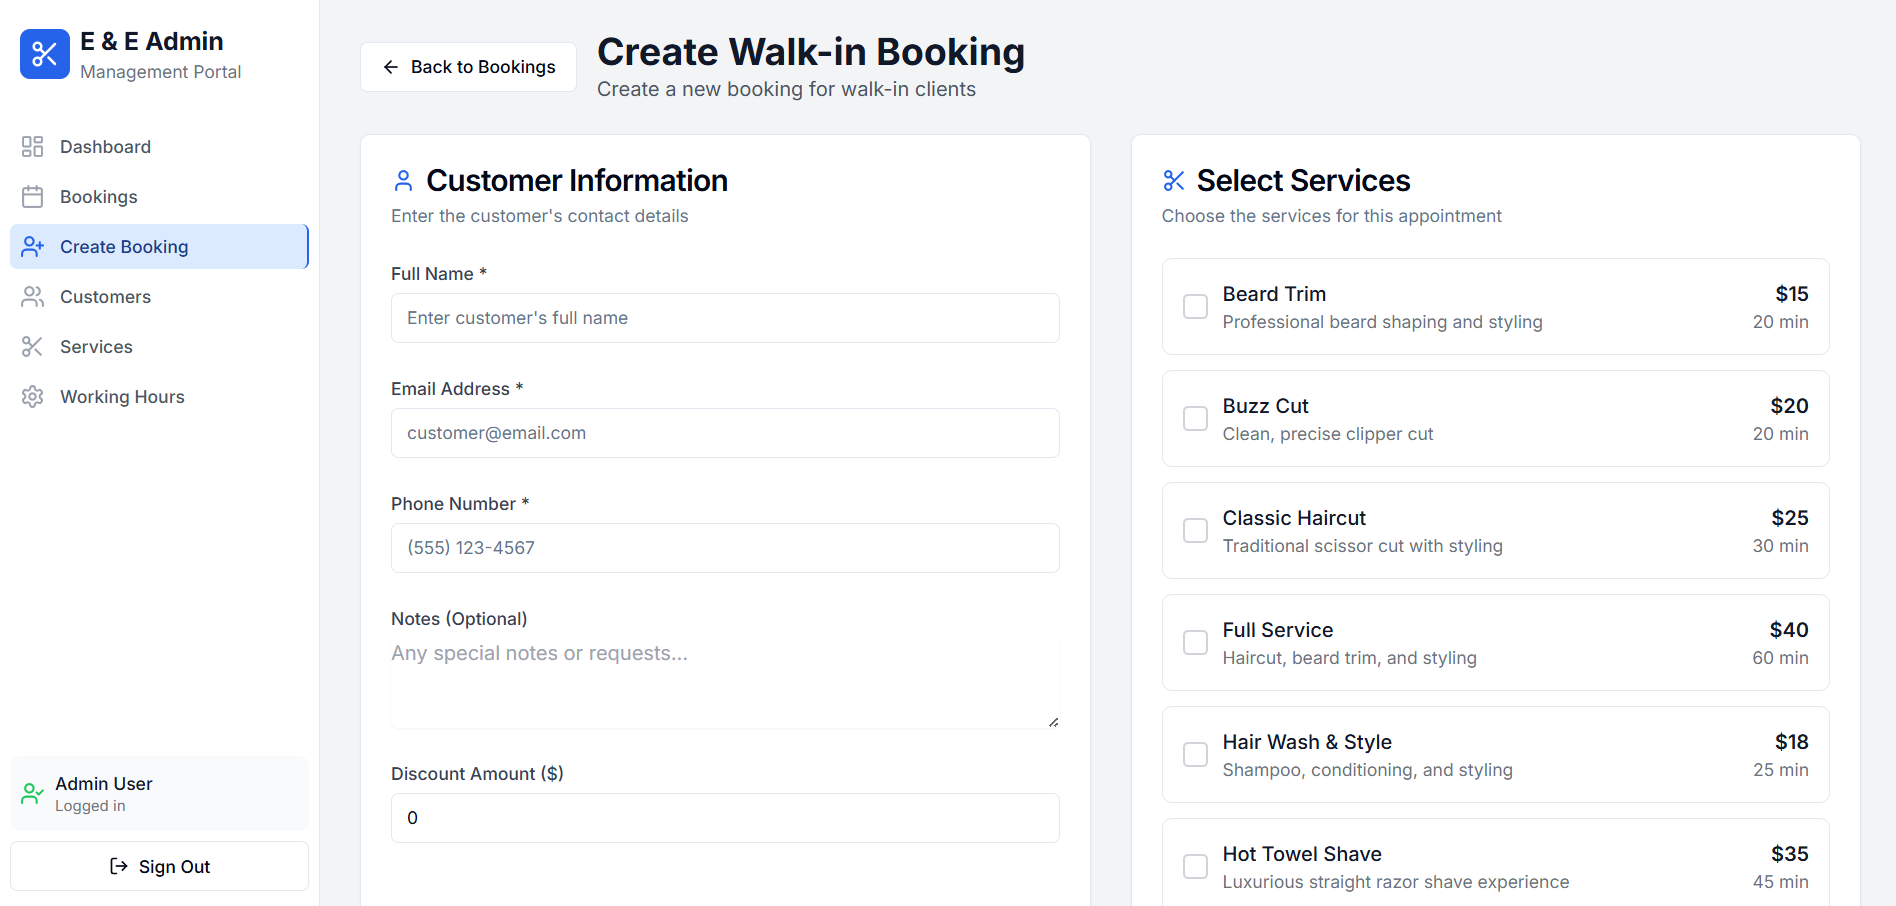1896x906 pixels.
Task: Click the back arrow beside Back to Bookings
Action: pyautogui.click(x=390, y=66)
